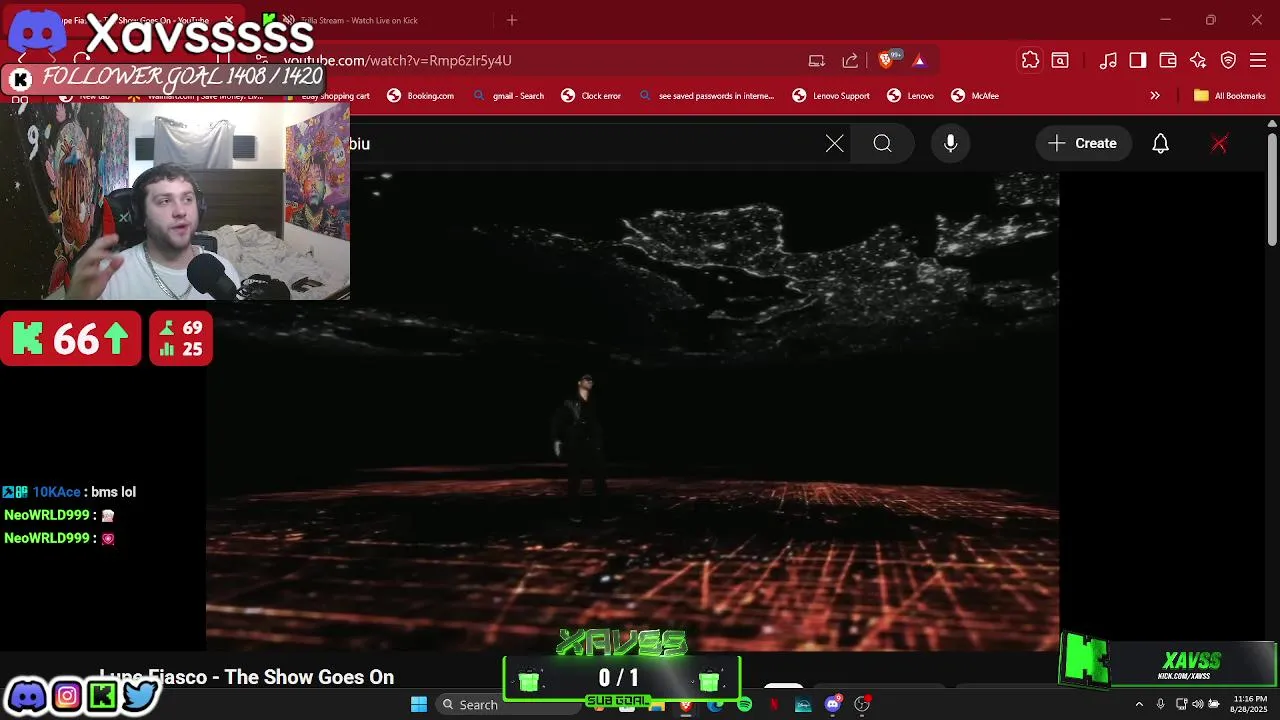This screenshot has height=720, width=1280.
Task: Open the Booking.com bookmark
Action: point(421,96)
